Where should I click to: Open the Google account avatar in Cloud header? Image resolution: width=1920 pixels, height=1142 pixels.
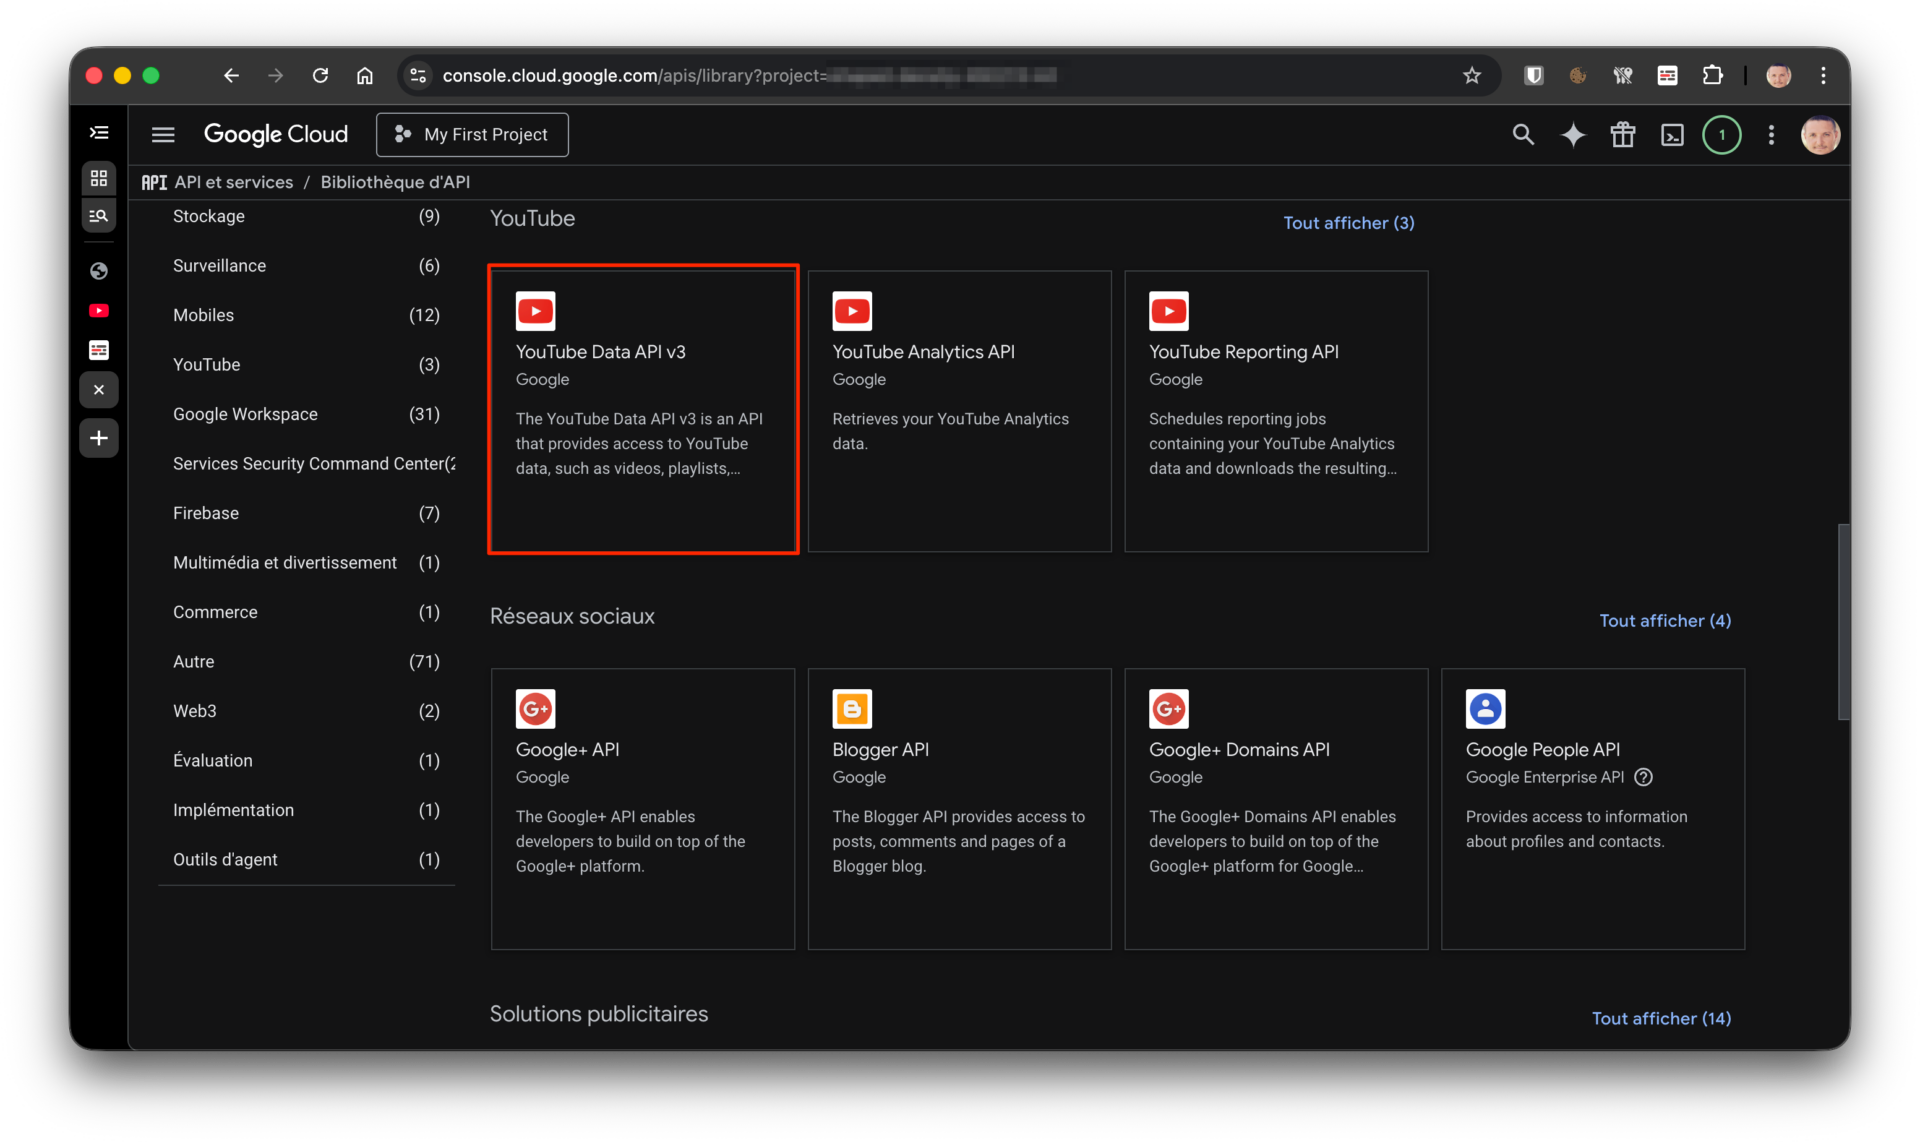pyautogui.click(x=1820, y=134)
